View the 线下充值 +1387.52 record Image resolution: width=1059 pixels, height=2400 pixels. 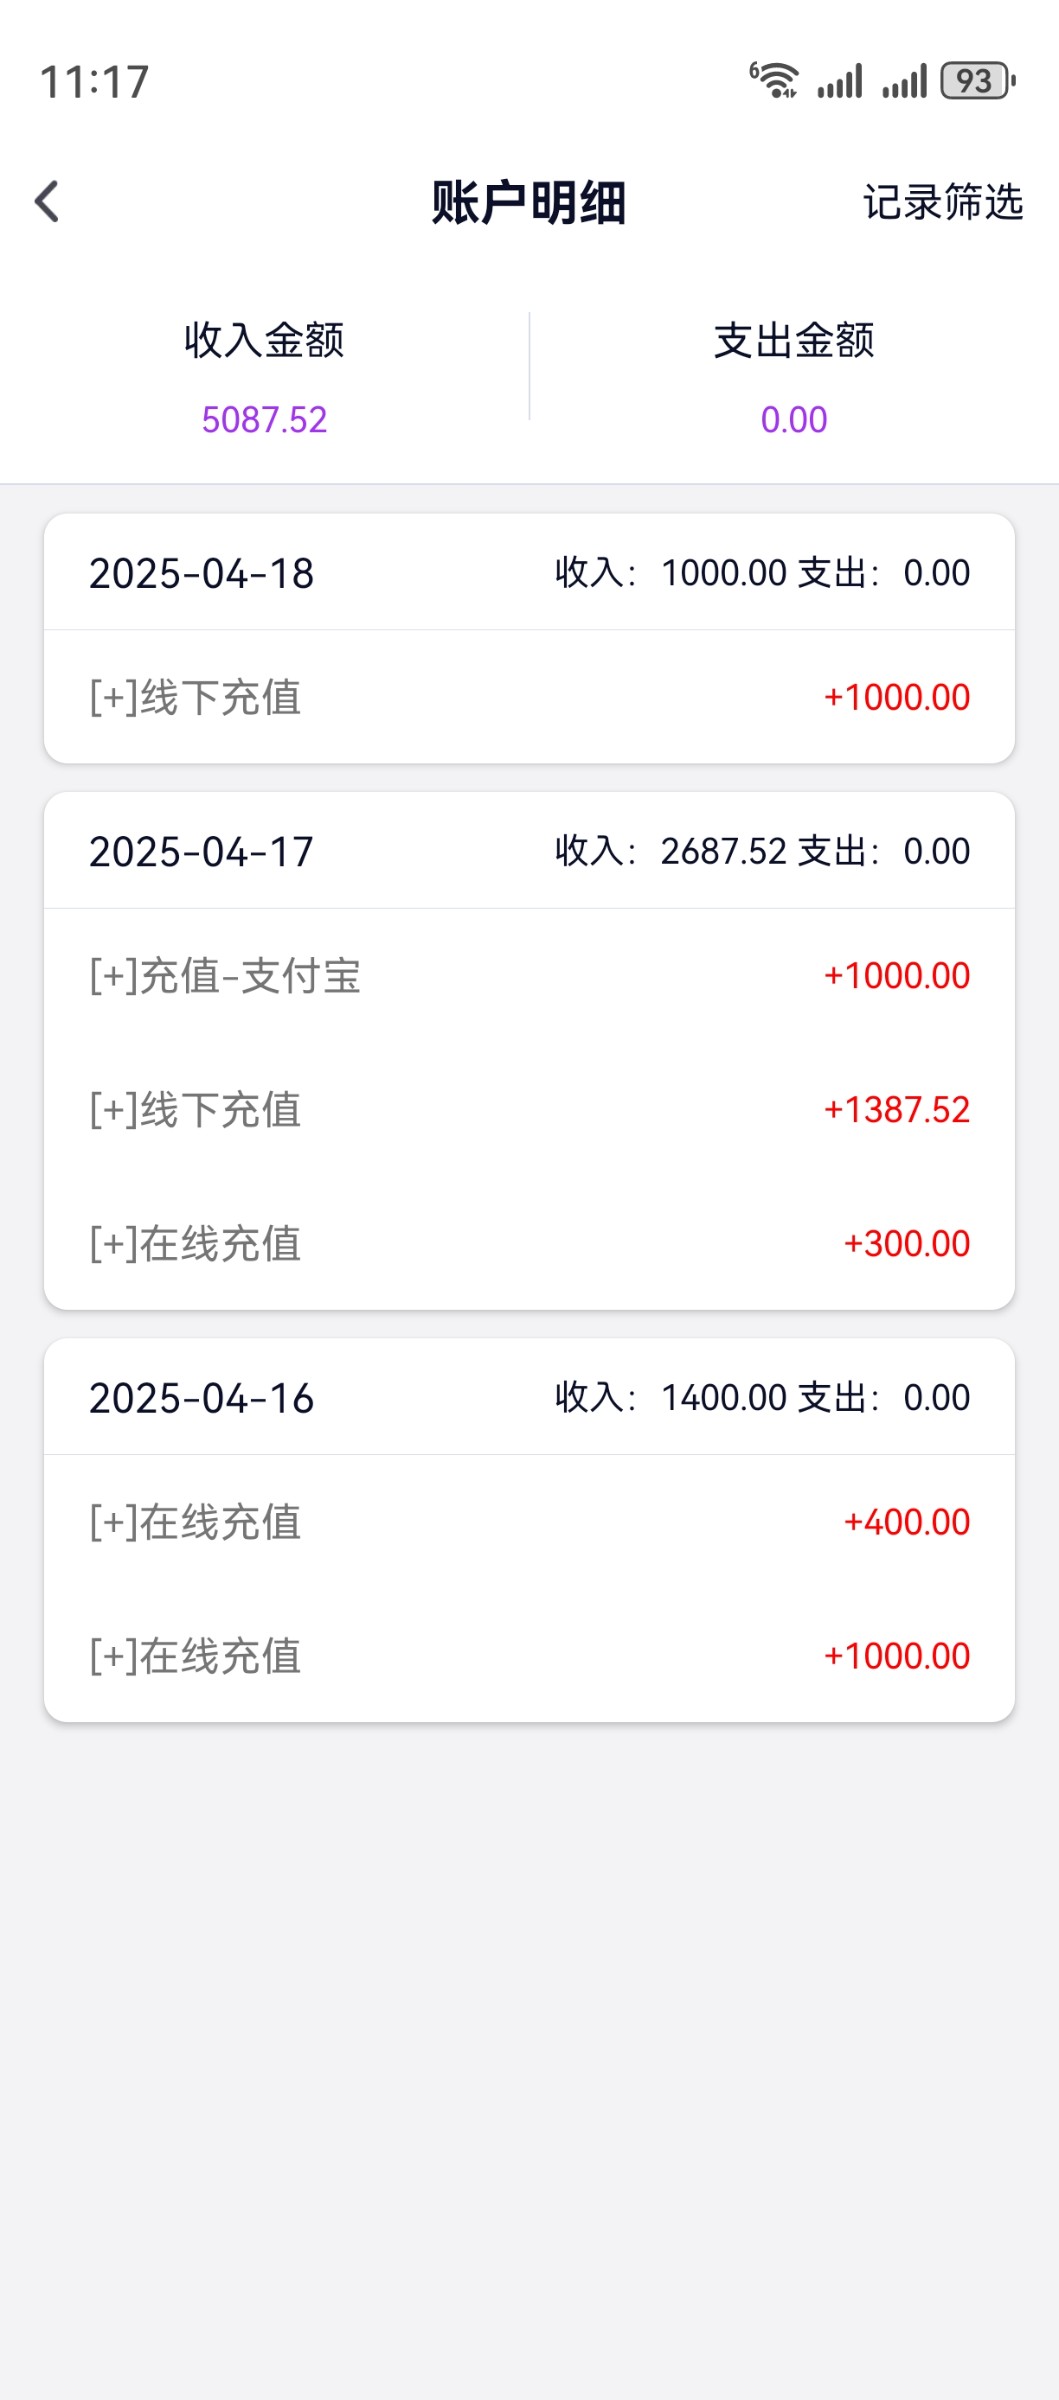[x=529, y=1110]
